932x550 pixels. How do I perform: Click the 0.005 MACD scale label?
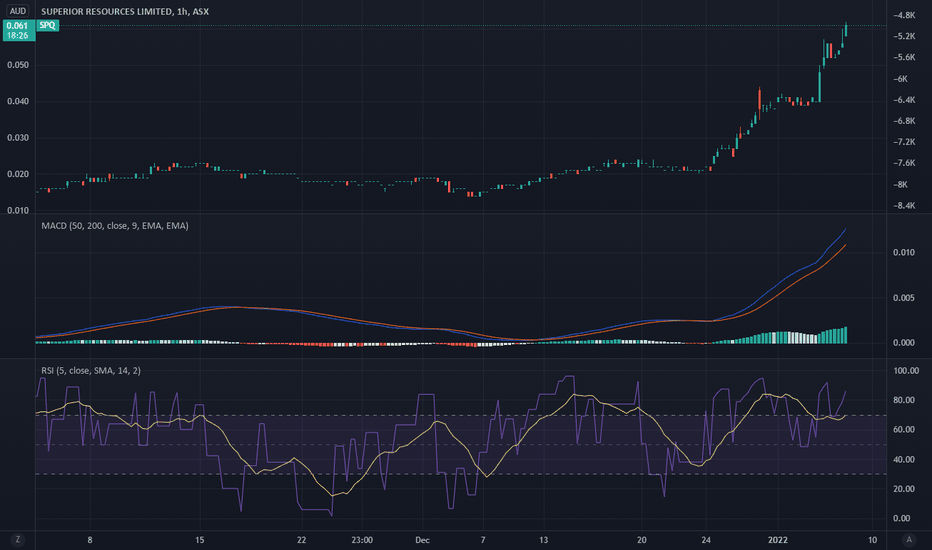coord(903,297)
